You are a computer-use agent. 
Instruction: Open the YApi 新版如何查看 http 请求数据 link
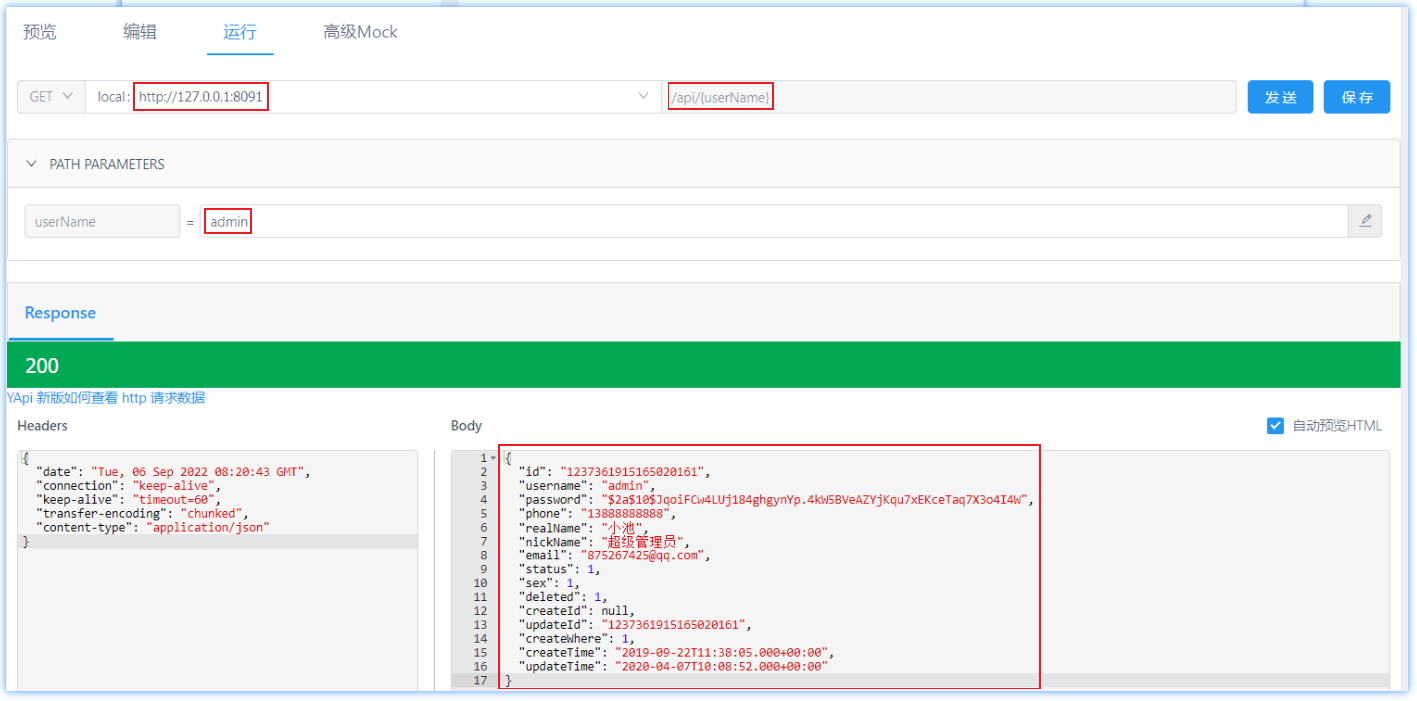106,397
